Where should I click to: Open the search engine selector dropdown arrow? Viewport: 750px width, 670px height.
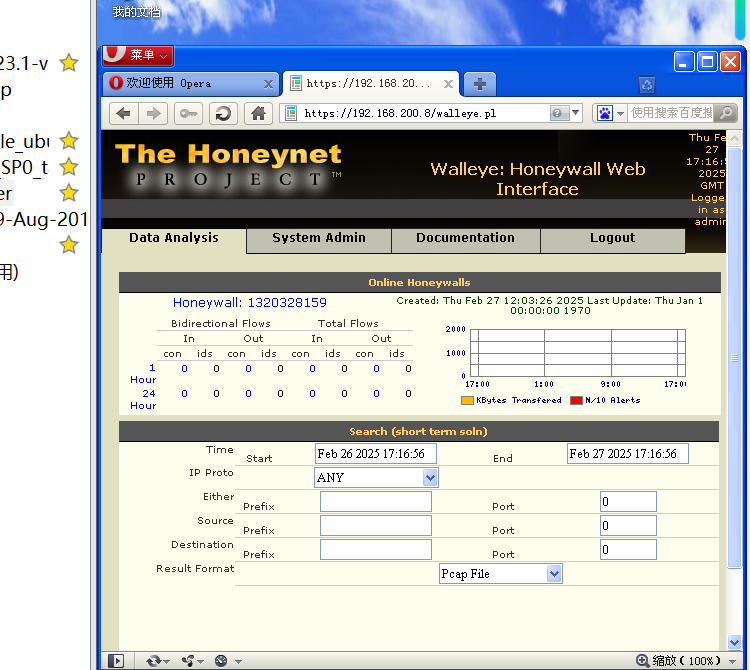620,114
